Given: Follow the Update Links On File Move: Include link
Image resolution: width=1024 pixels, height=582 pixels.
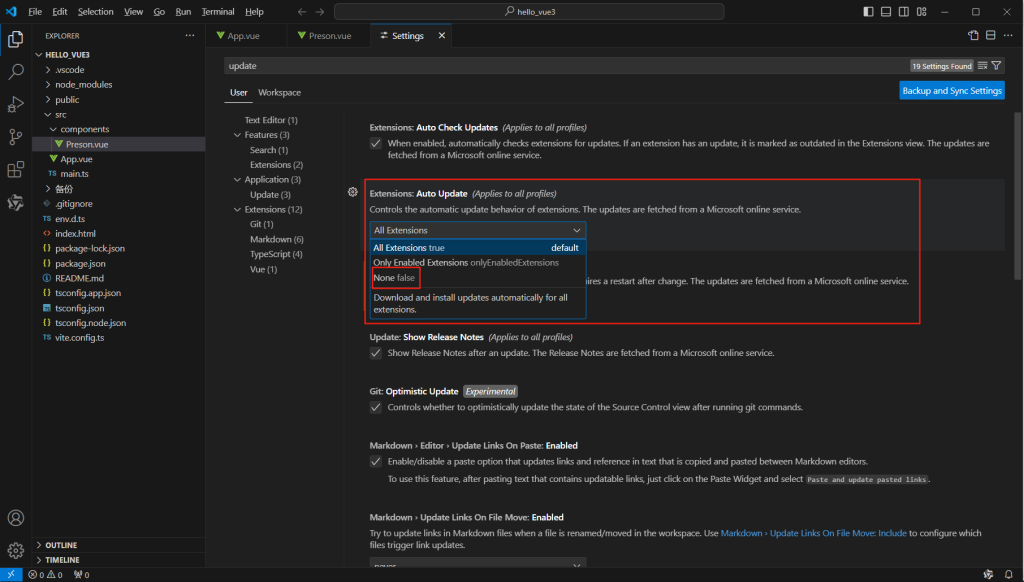Looking at the screenshot, I should click(813, 534).
